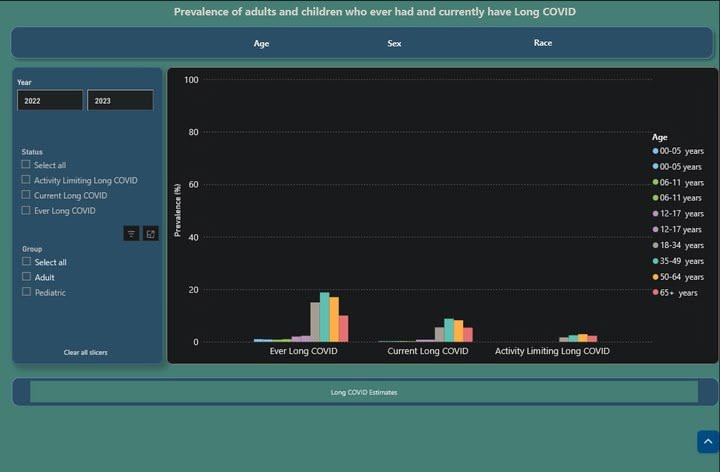Click the 65+ years legend marker
Screen dimensions: 720x472
pos(655,293)
